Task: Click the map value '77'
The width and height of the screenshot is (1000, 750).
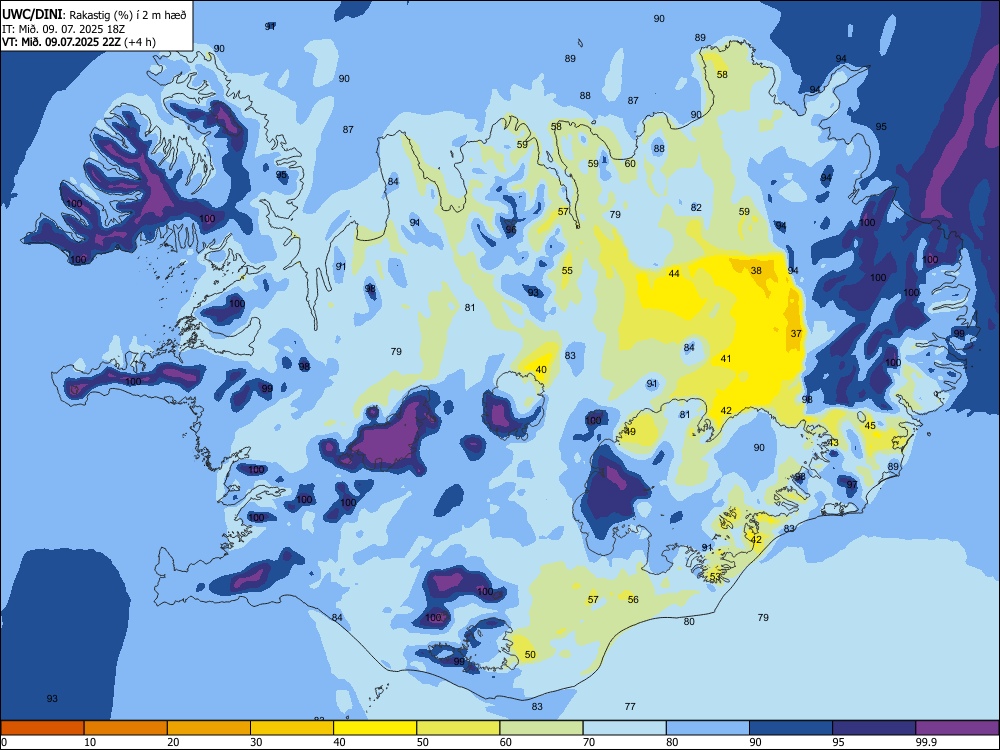Action: [x=630, y=706]
